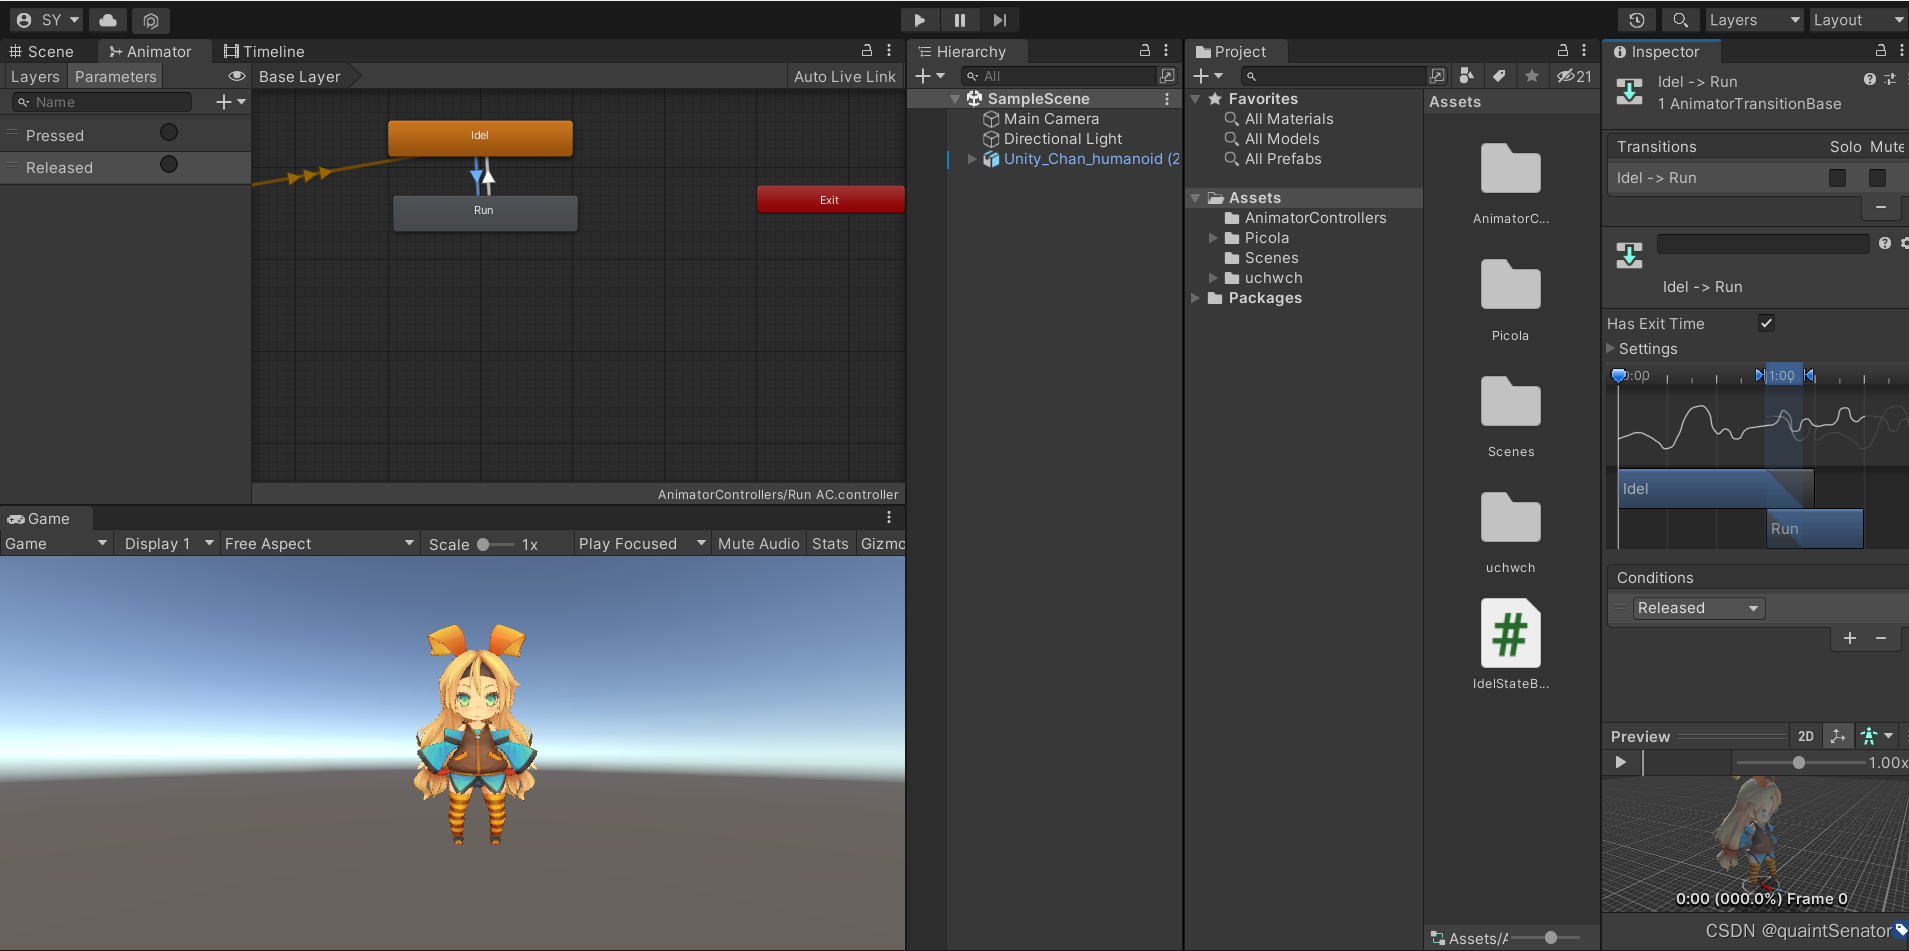Viewport: 1909px width, 951px height.
Task: Expand the Picola folder in tree
Action: pos(1213,238)
